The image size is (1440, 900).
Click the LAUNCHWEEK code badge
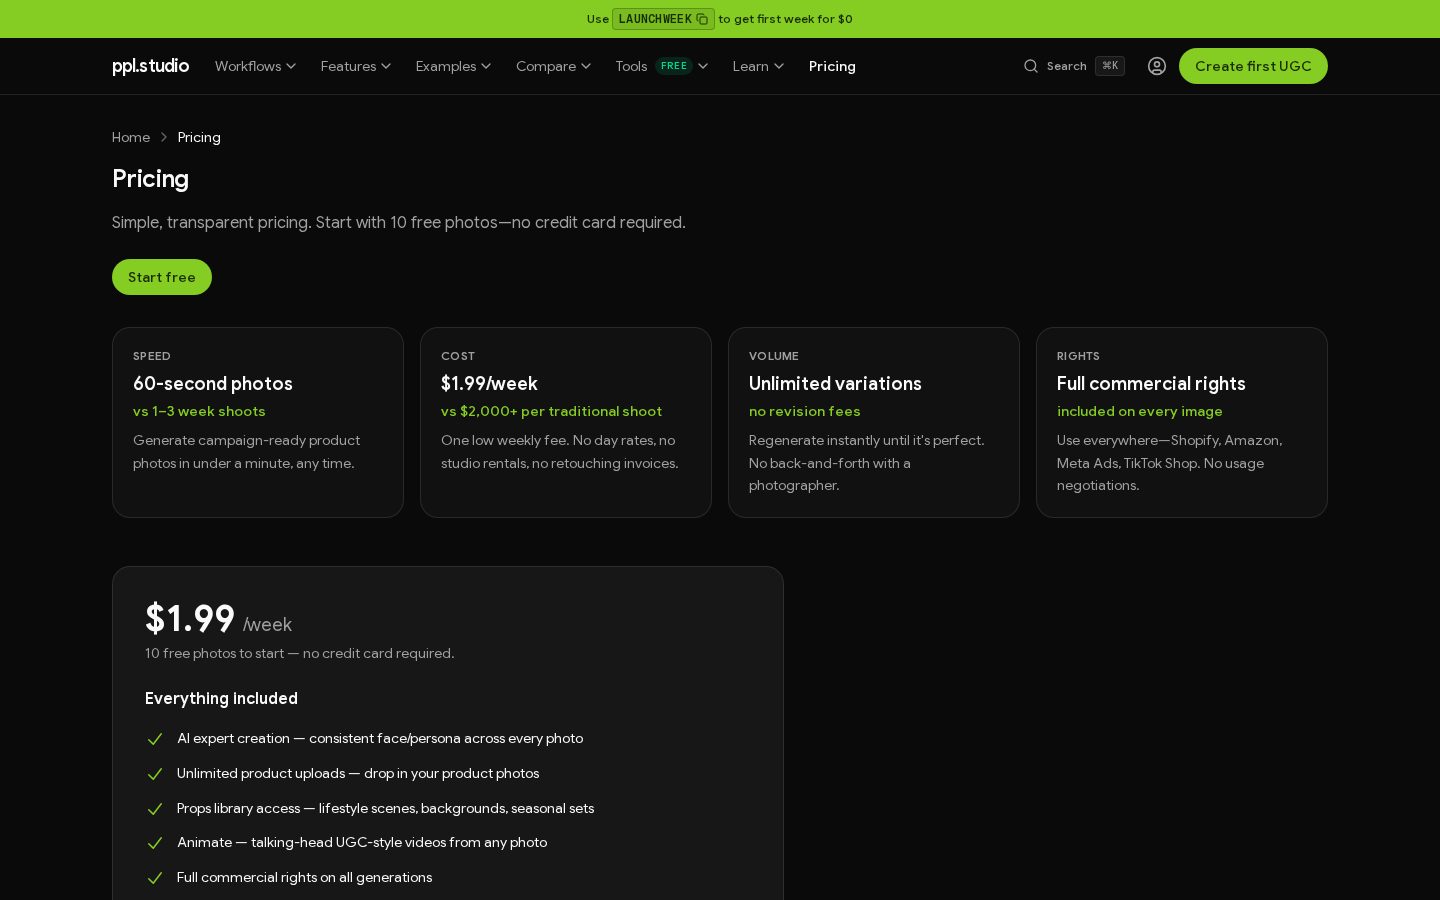663,19
